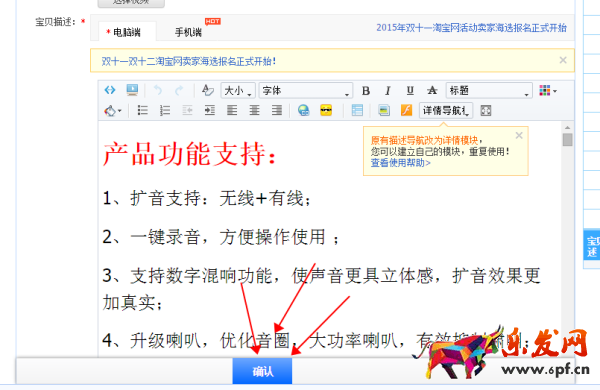Open the 查看使用帮助 link

[400, 163]
